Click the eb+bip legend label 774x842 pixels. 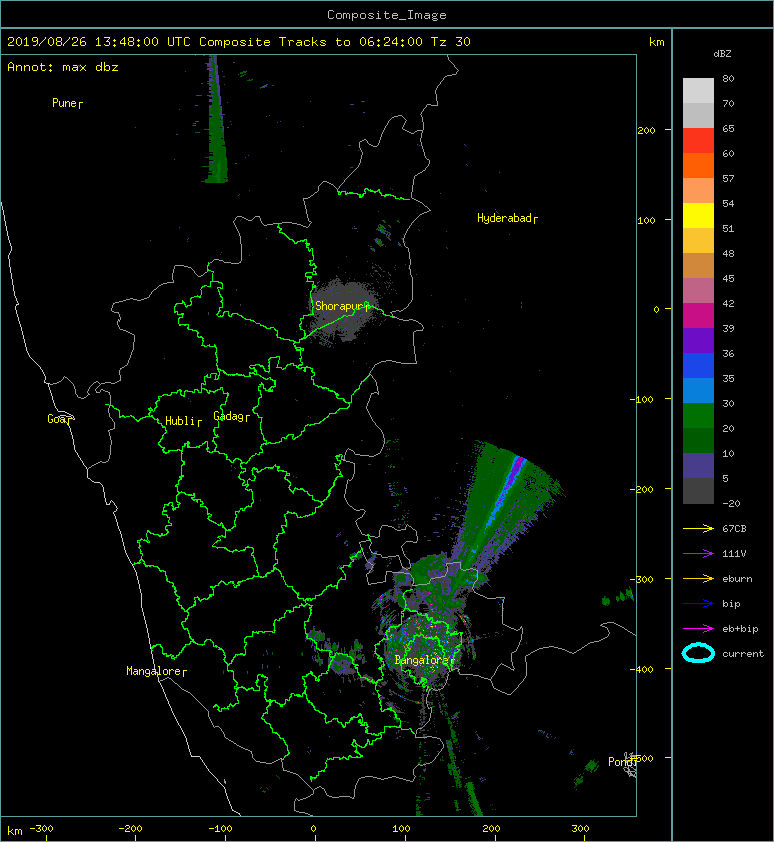pos(741,628)
